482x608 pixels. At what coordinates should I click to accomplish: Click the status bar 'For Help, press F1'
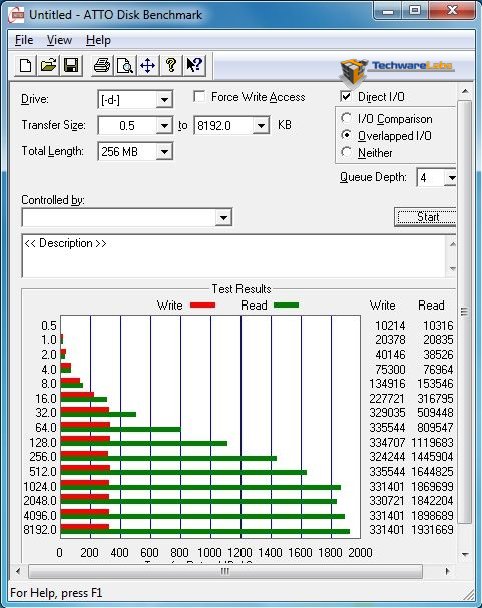click(56, 593)
